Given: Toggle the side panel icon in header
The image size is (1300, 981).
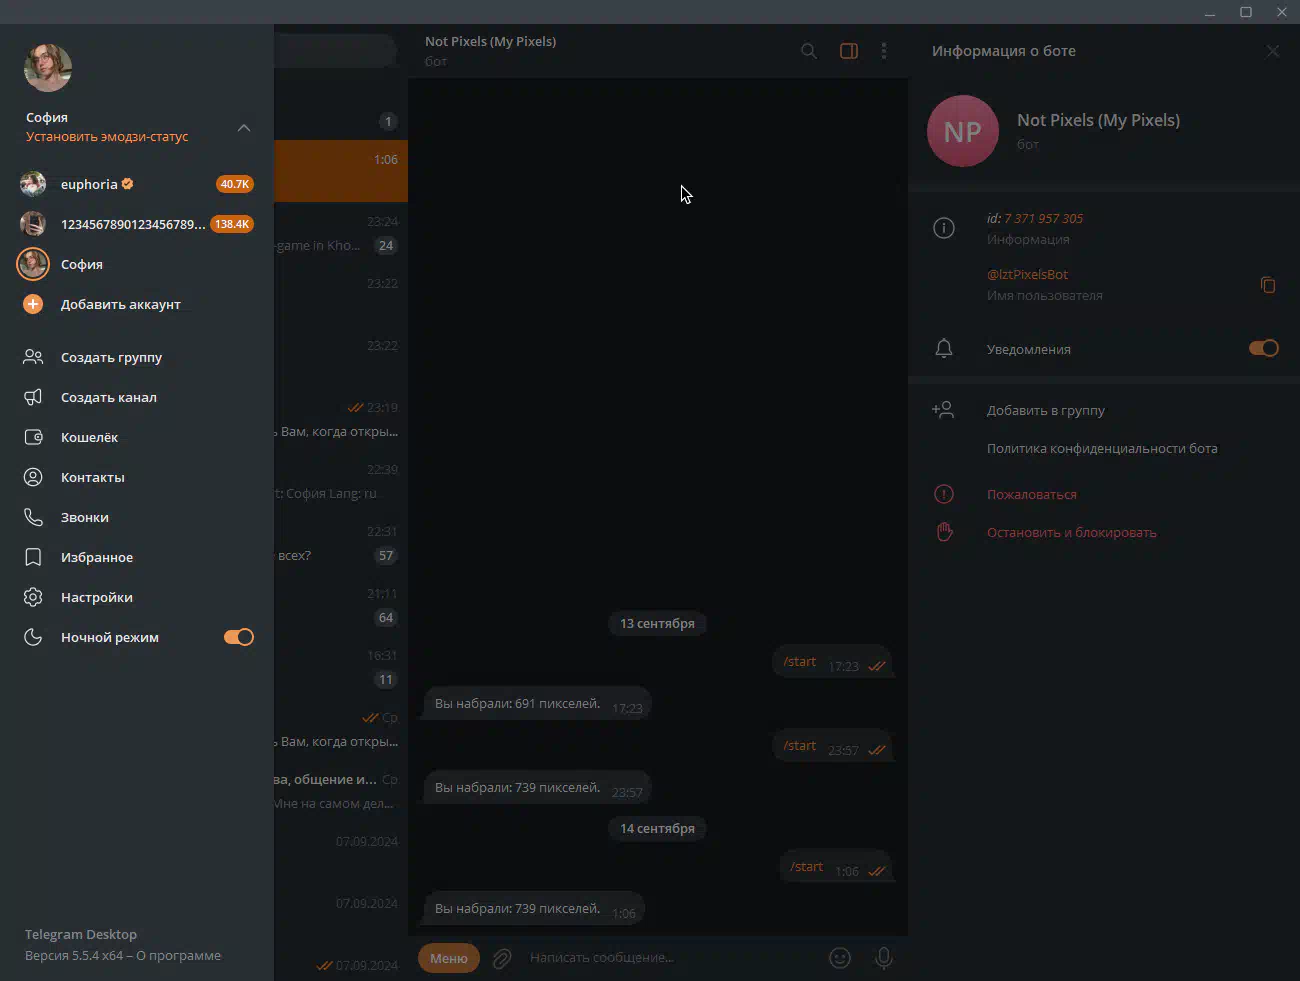Looking at the screenshot, I should [848, 51].
